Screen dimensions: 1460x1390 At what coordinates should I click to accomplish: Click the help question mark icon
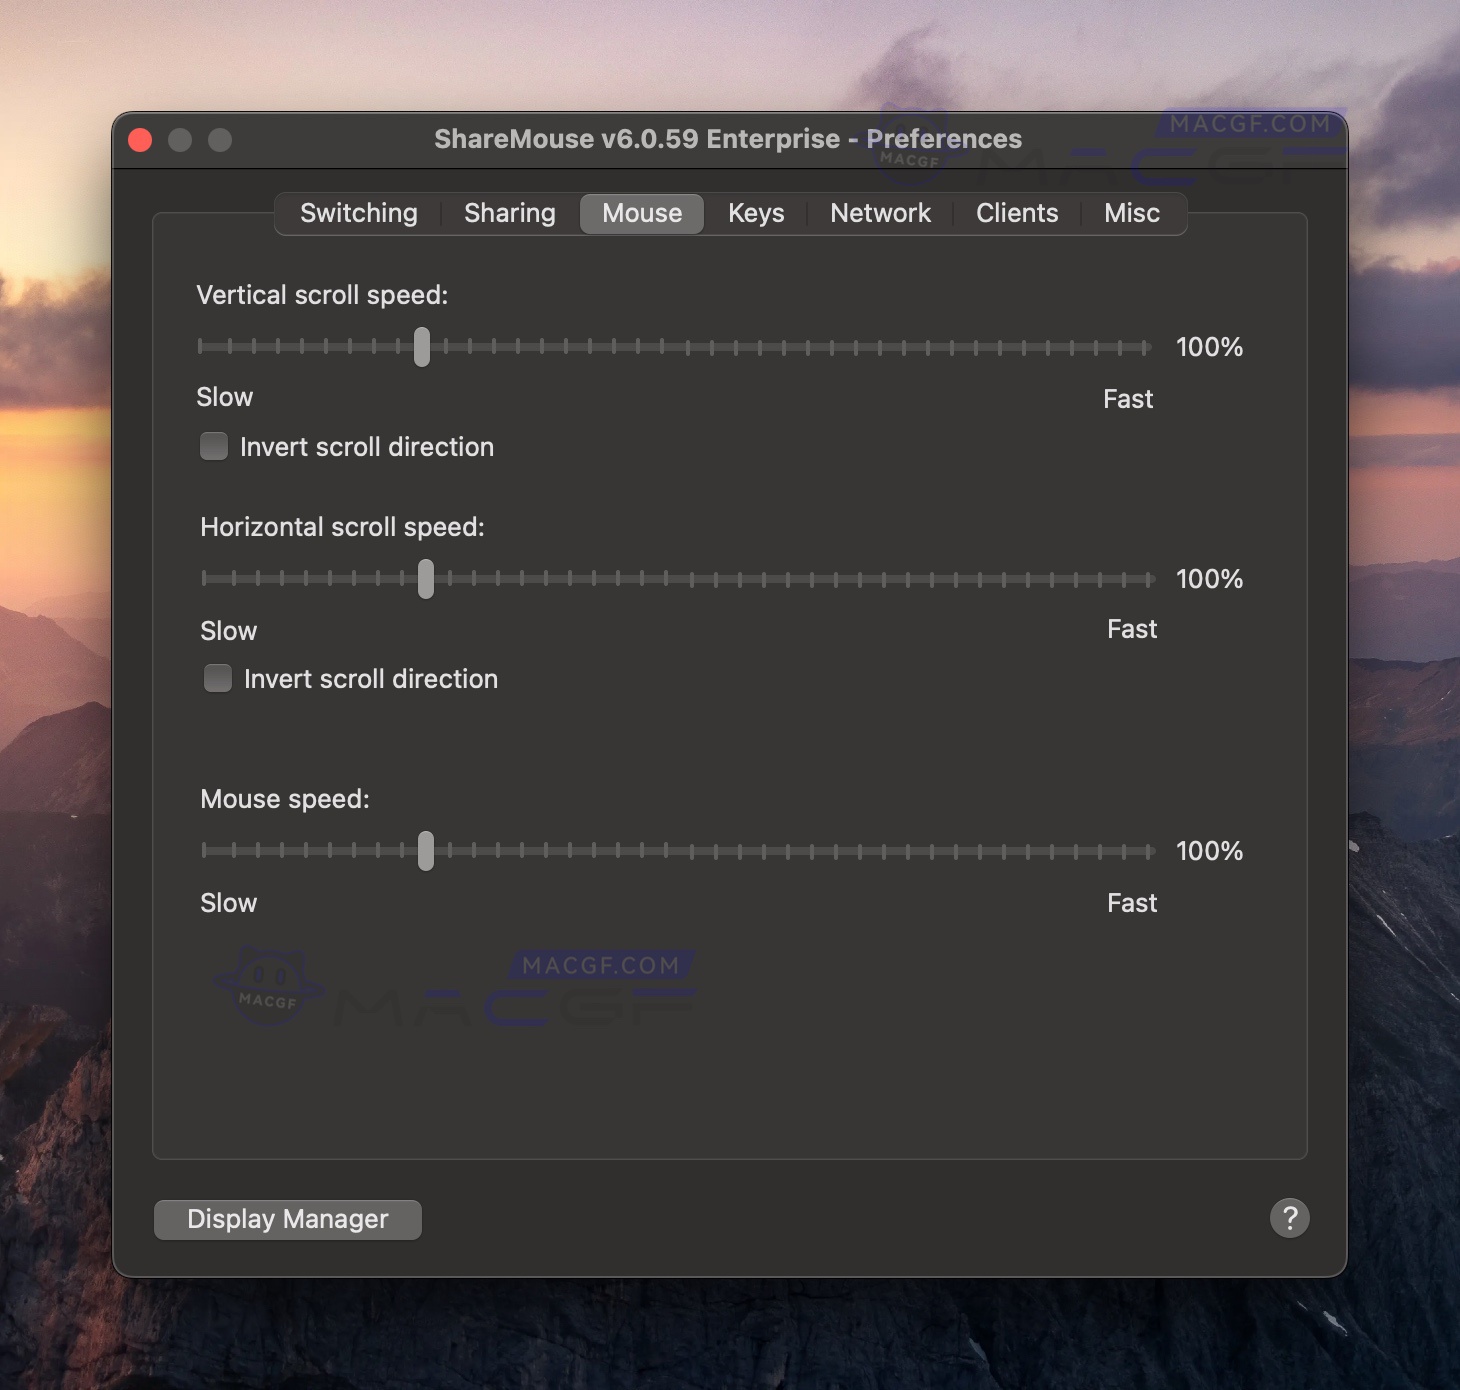coord(1289,1218)
